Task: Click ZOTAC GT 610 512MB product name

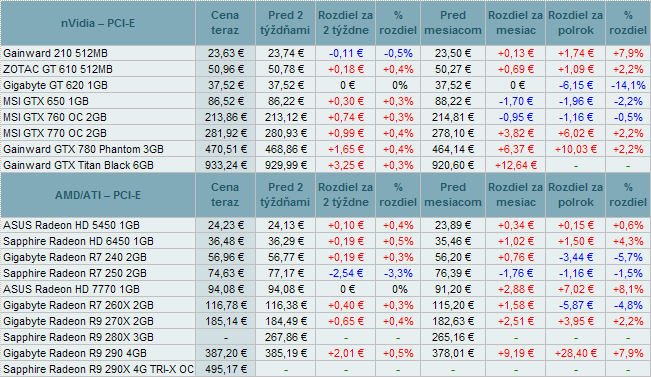Action: coord(58,69)
